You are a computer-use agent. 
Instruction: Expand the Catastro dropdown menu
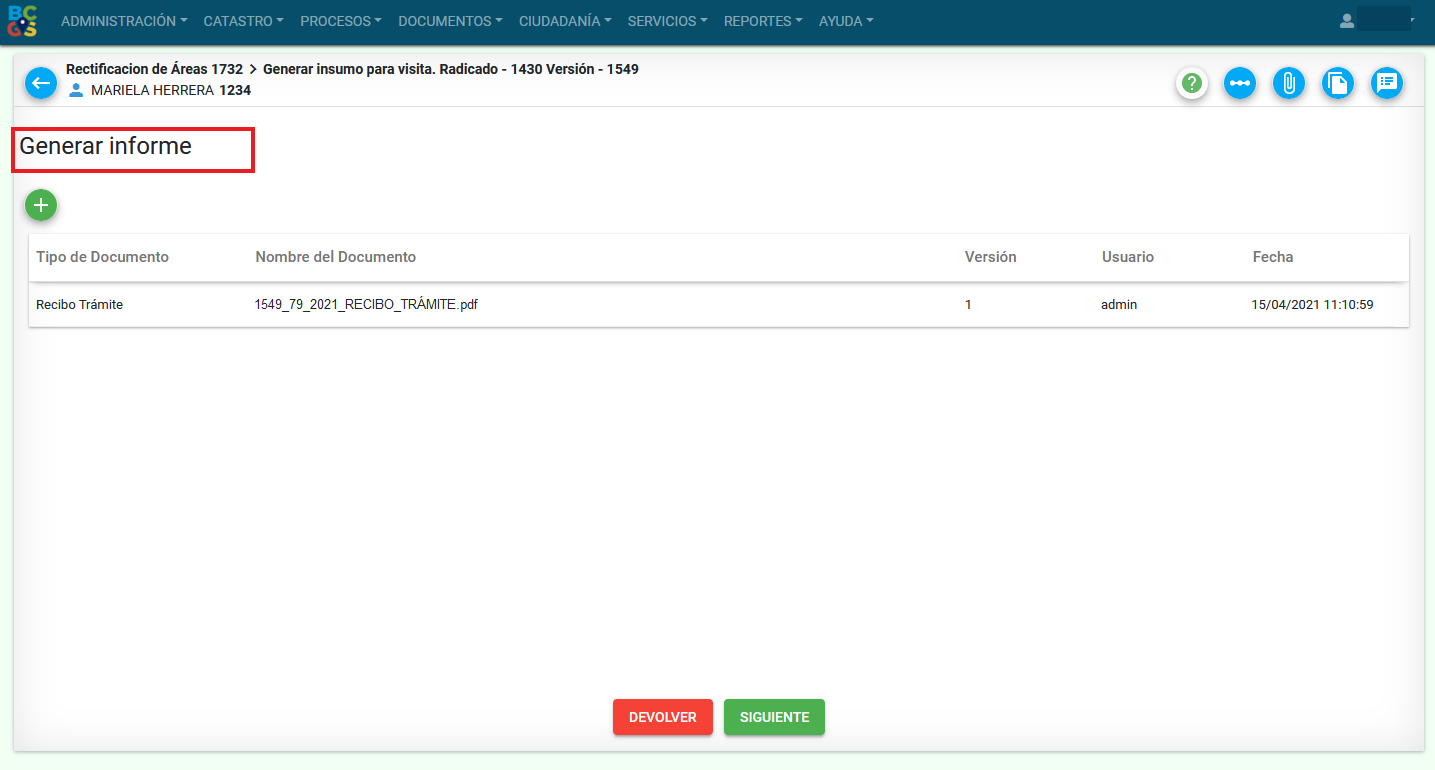coord(243,21)
